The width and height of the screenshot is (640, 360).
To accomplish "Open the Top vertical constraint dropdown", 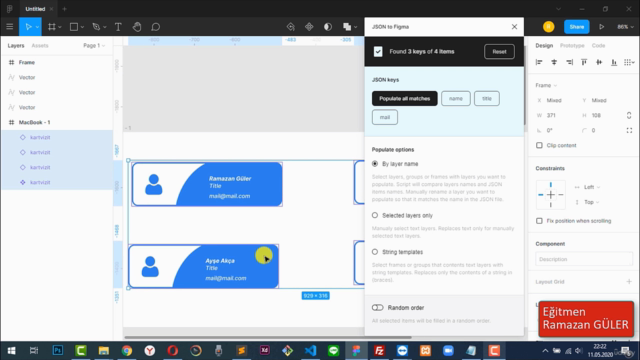I will click(x=591, y=202).
